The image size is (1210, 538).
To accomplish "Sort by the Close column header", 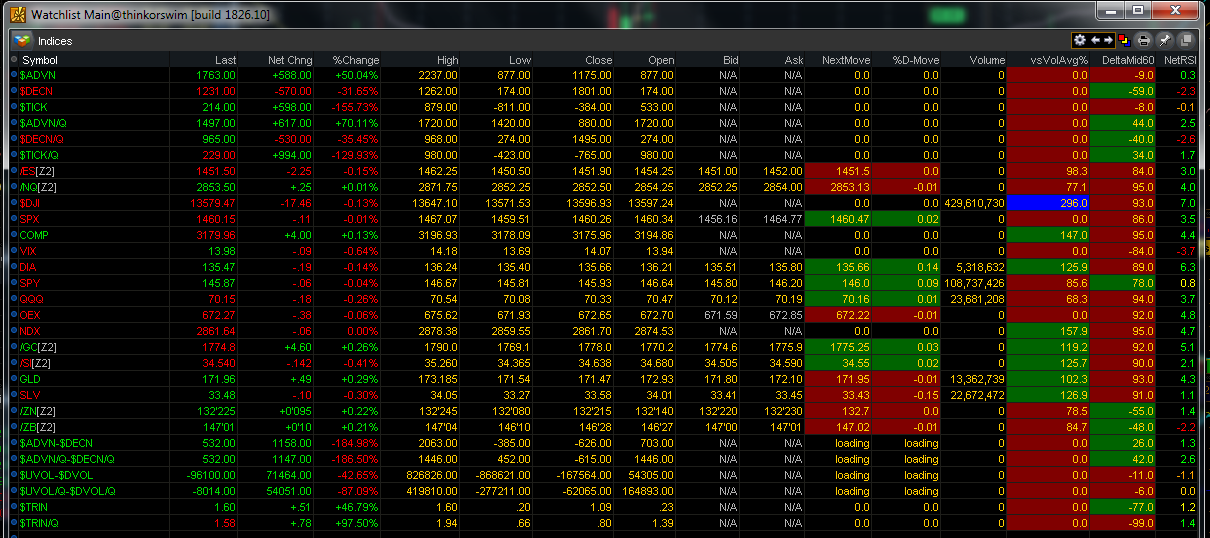I will click(x=598, y=60).
